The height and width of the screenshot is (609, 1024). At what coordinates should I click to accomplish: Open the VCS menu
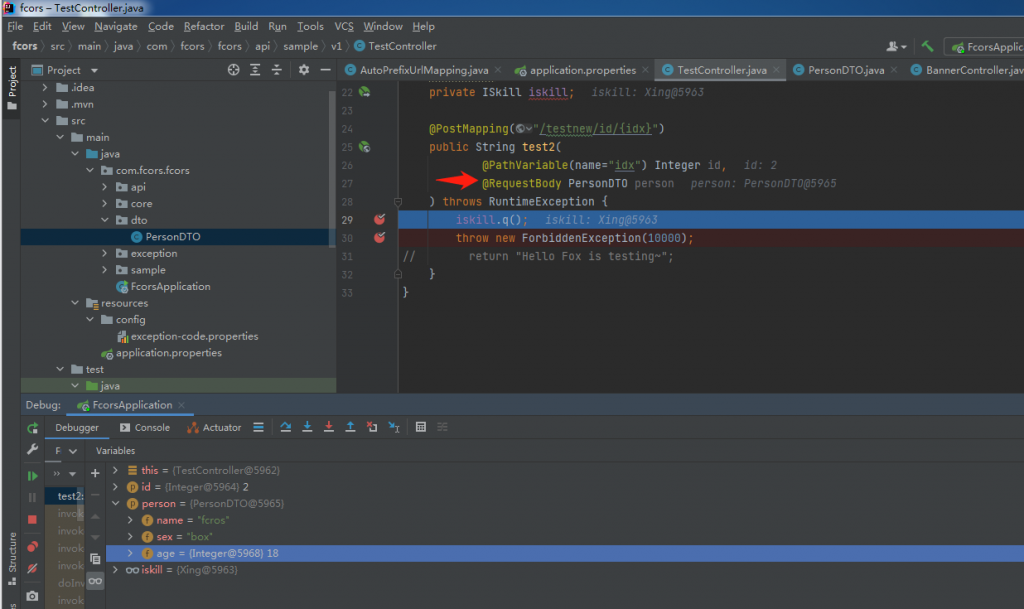pyautogui.click(x=344, y=26)
